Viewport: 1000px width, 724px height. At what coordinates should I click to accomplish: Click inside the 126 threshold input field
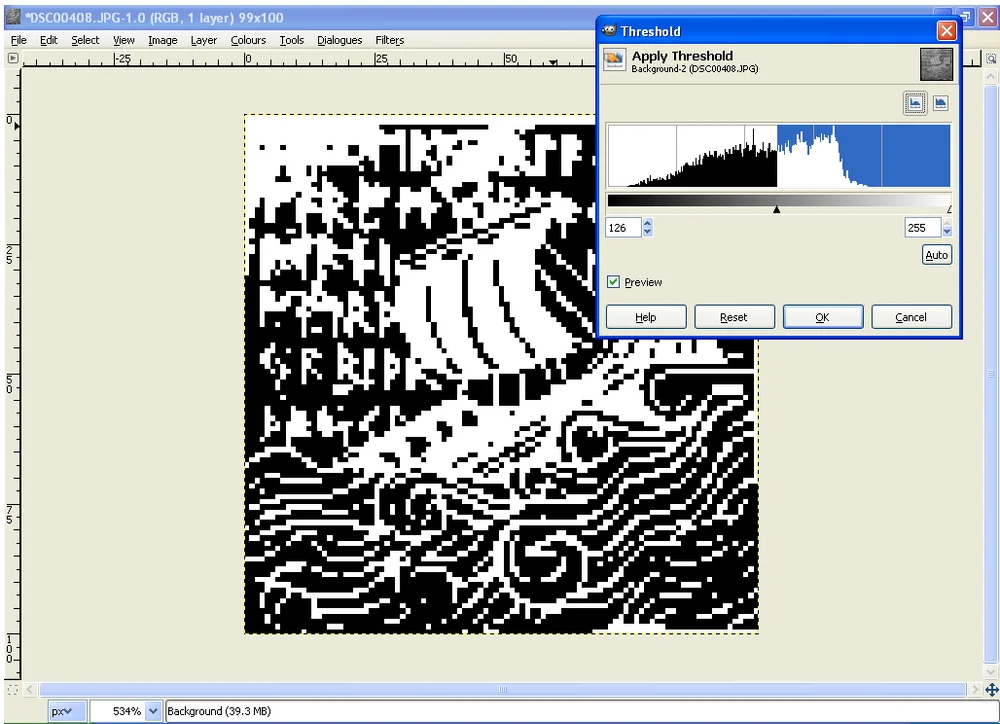coord(622,227)
